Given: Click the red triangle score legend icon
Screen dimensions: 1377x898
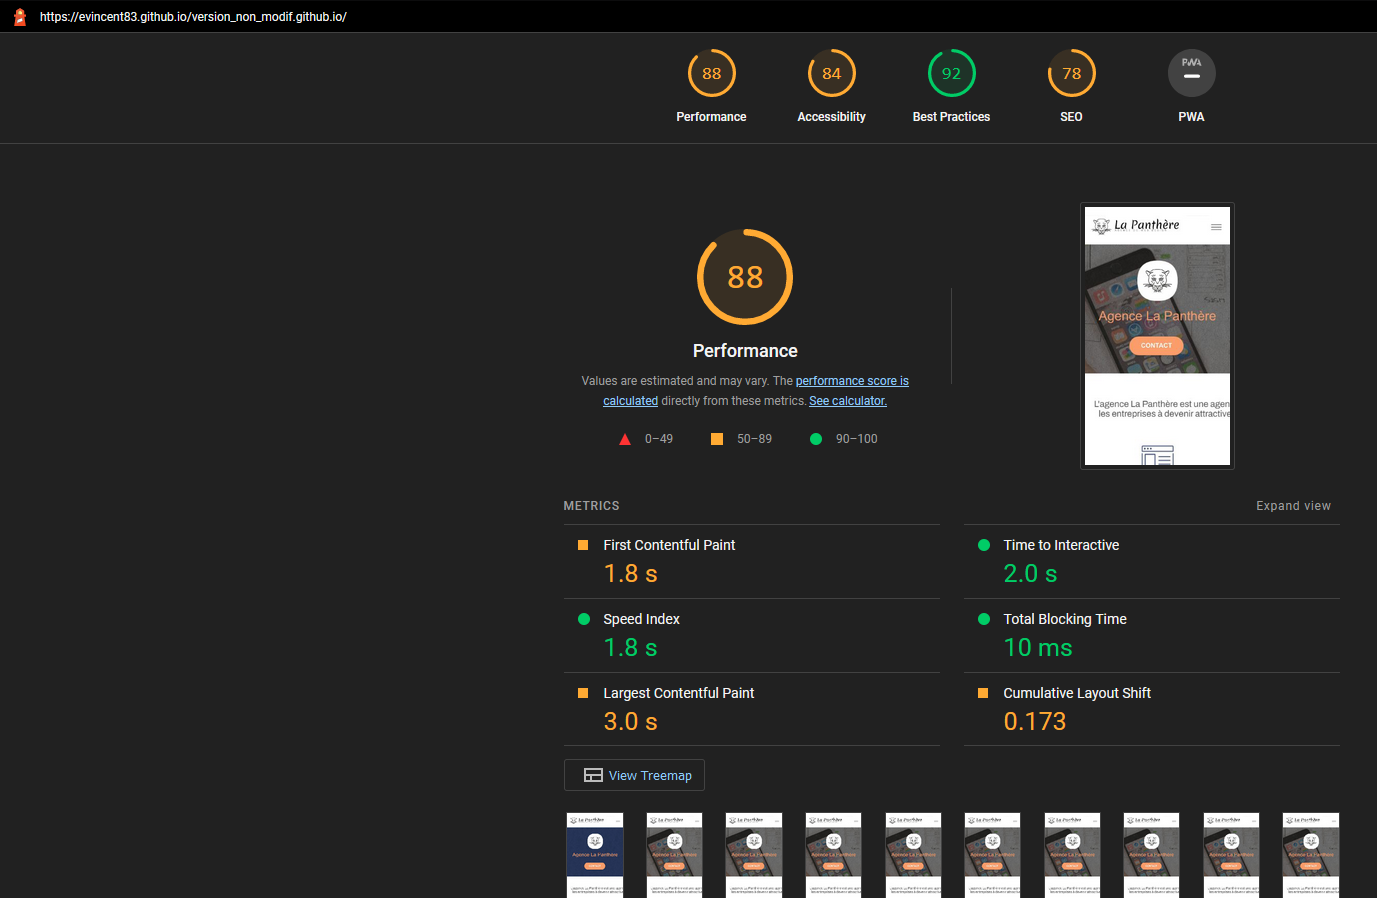Looking at the screenshot, I should (625, 438).
